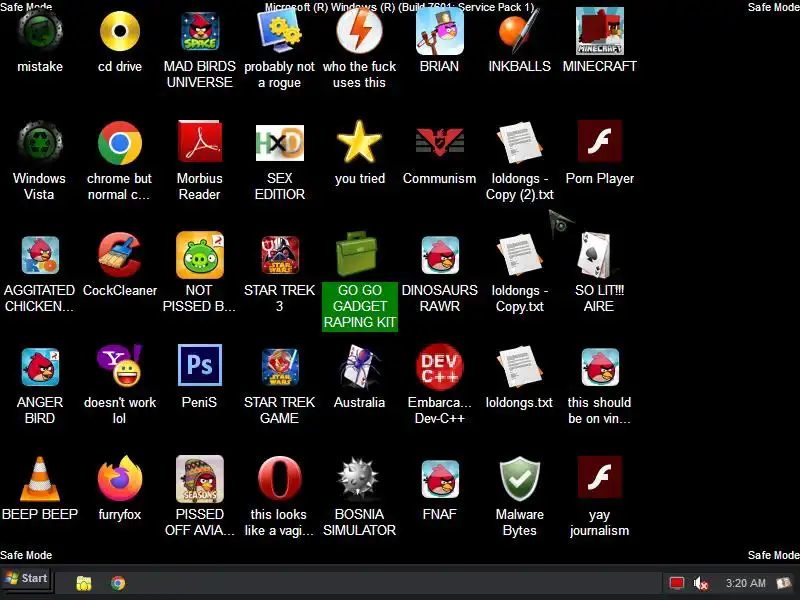Launch the green pig game icon
The image size is (800, 600).
(x=200, y=255)
